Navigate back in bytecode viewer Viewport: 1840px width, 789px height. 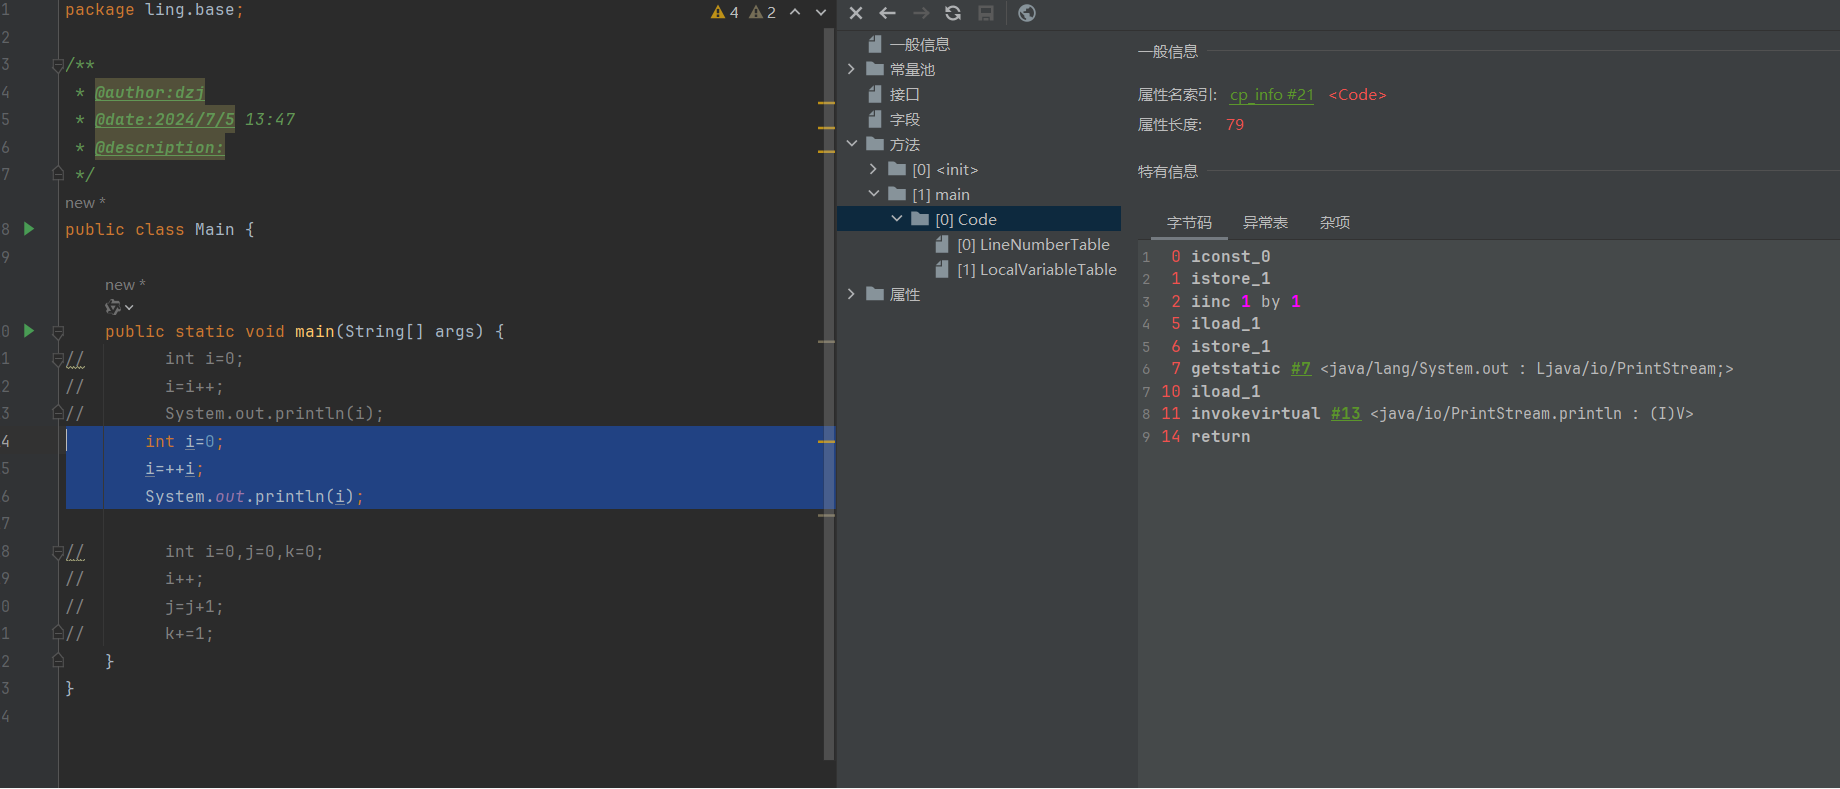[x=887, y=13]
